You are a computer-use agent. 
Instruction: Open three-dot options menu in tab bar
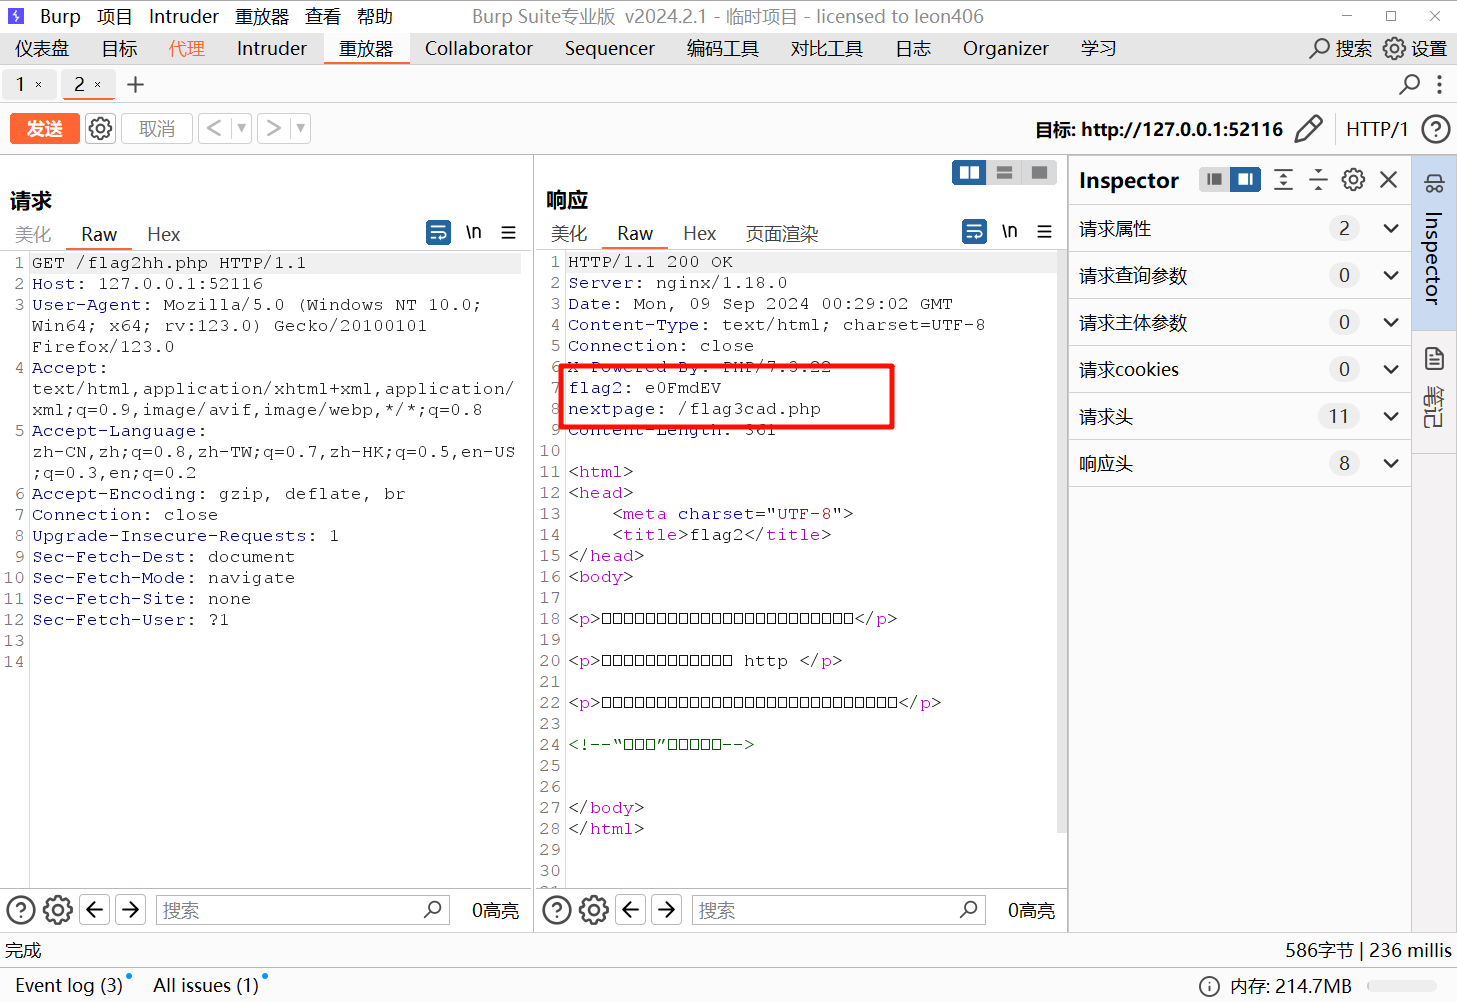tap(1439, 84)
